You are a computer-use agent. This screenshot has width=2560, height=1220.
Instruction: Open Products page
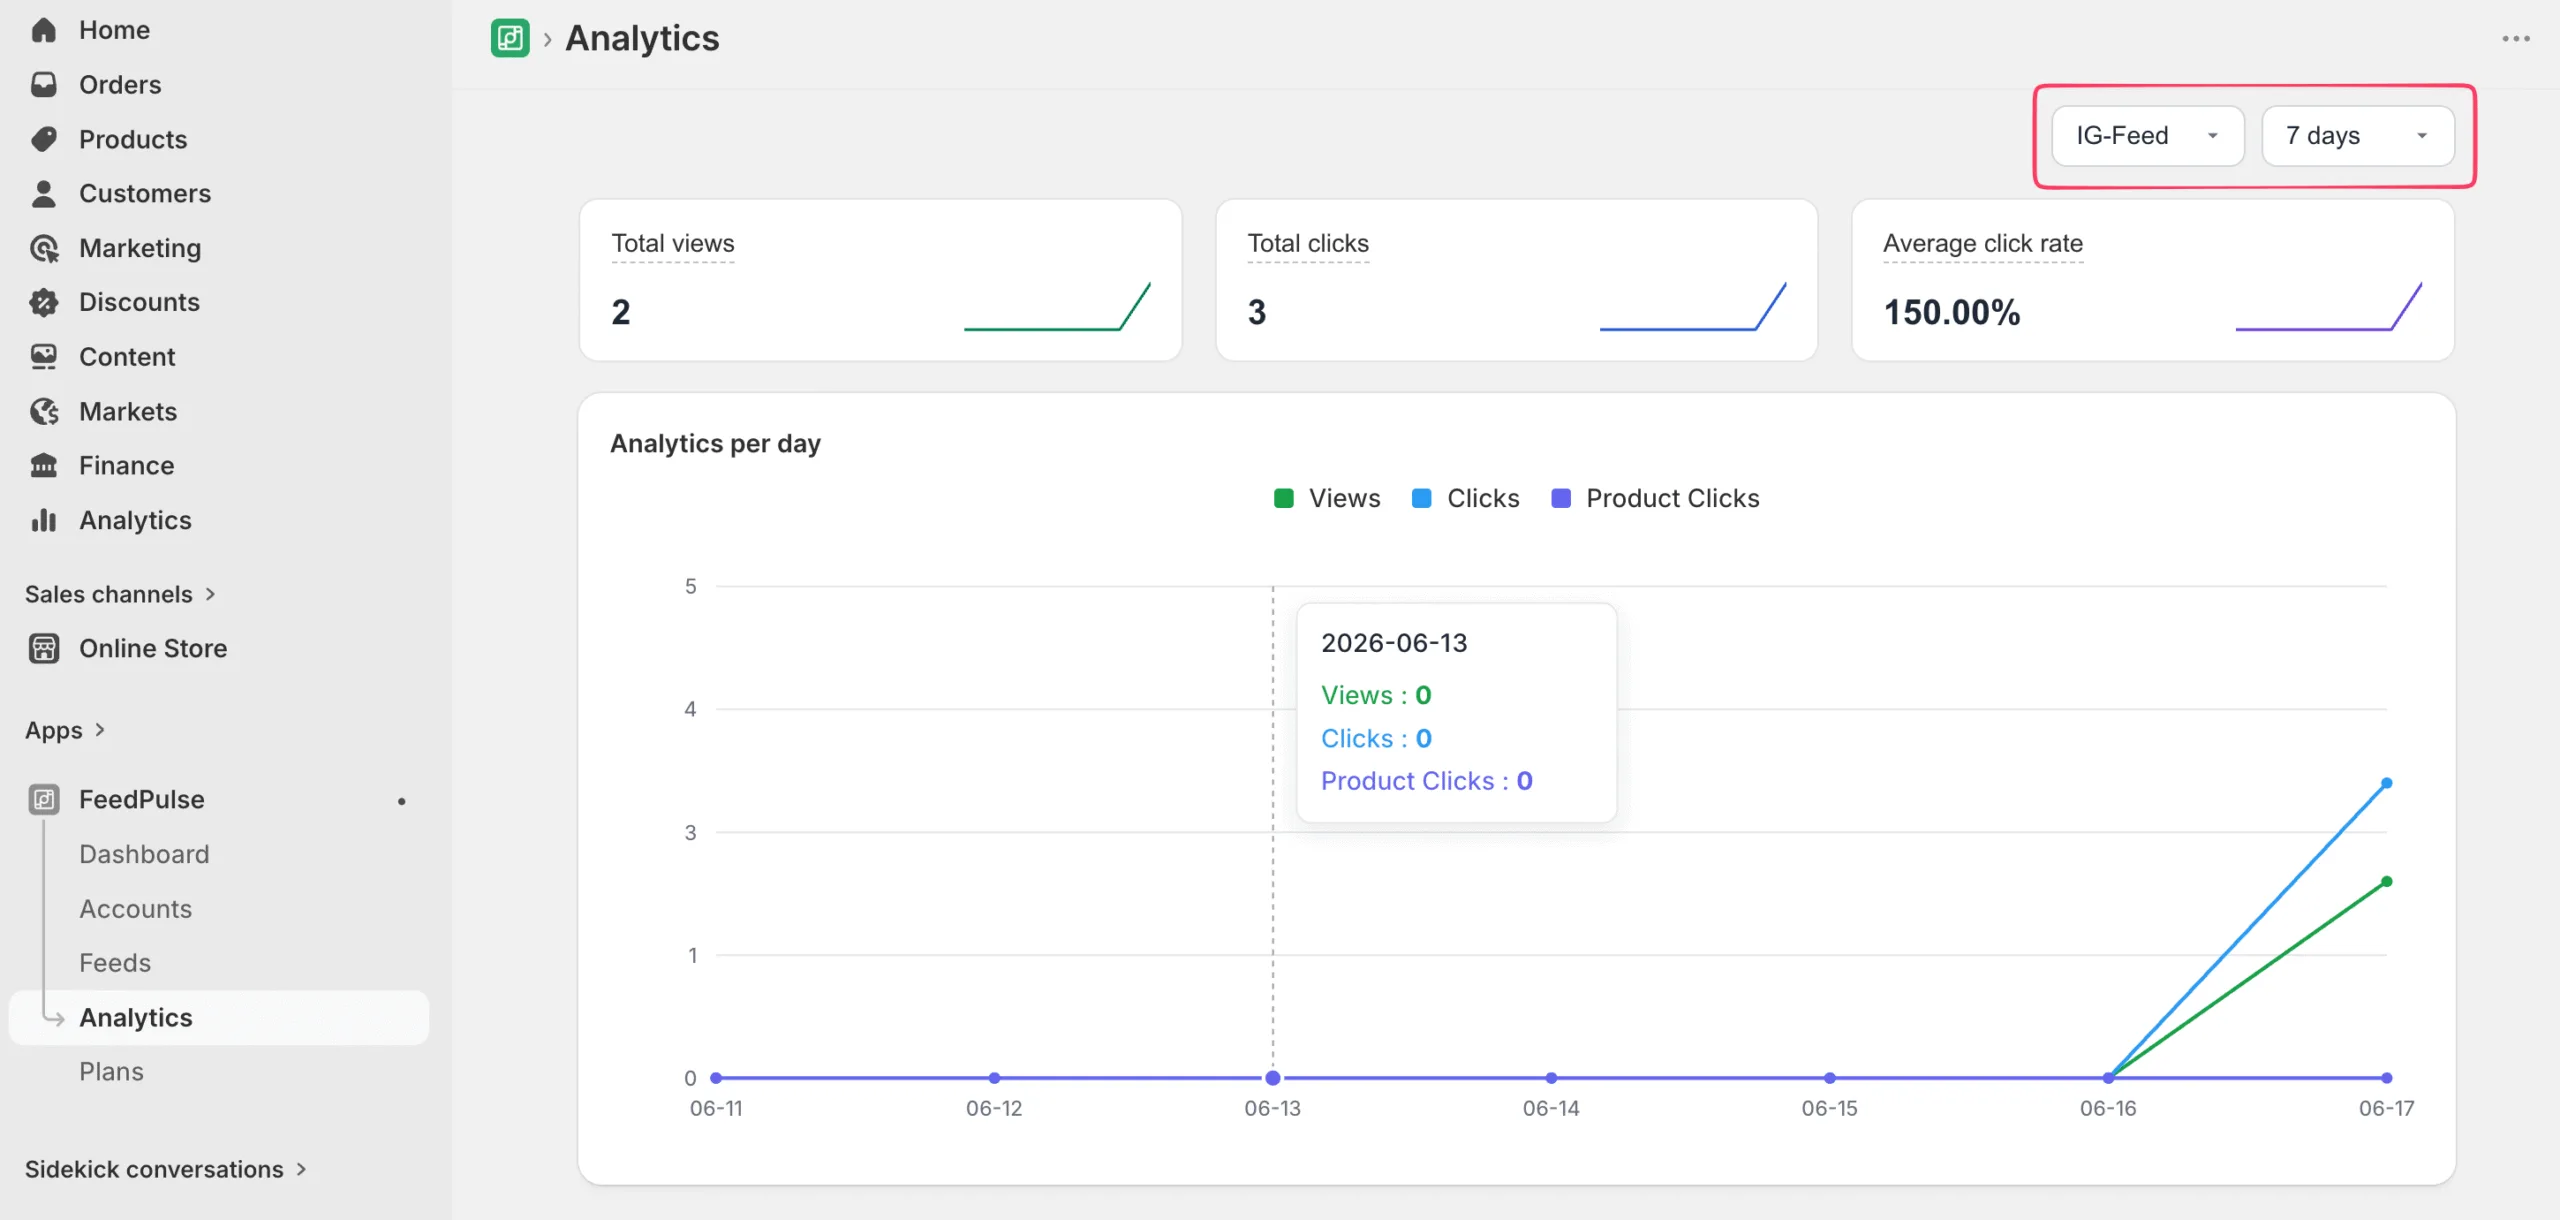pyautogui.click(x=133, y=139)
